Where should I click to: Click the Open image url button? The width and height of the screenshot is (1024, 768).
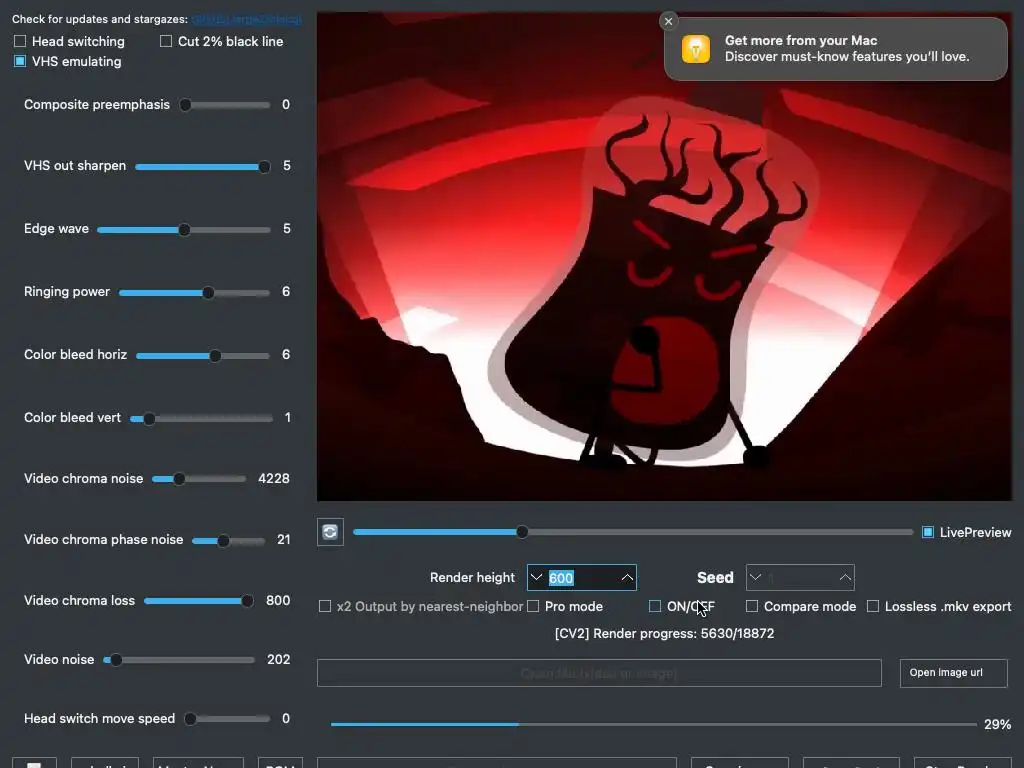[953, 673]
